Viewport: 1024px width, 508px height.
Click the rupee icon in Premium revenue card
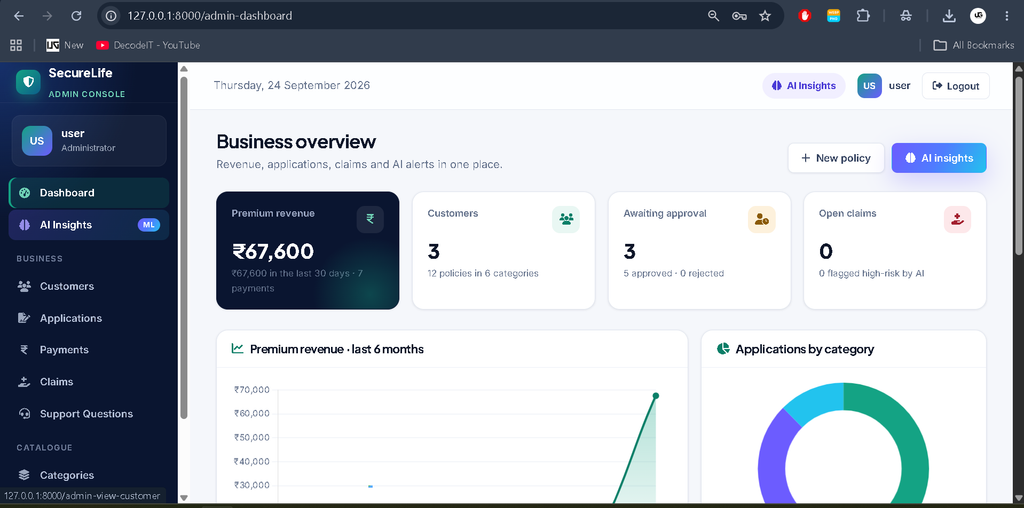tap(370, 219)
